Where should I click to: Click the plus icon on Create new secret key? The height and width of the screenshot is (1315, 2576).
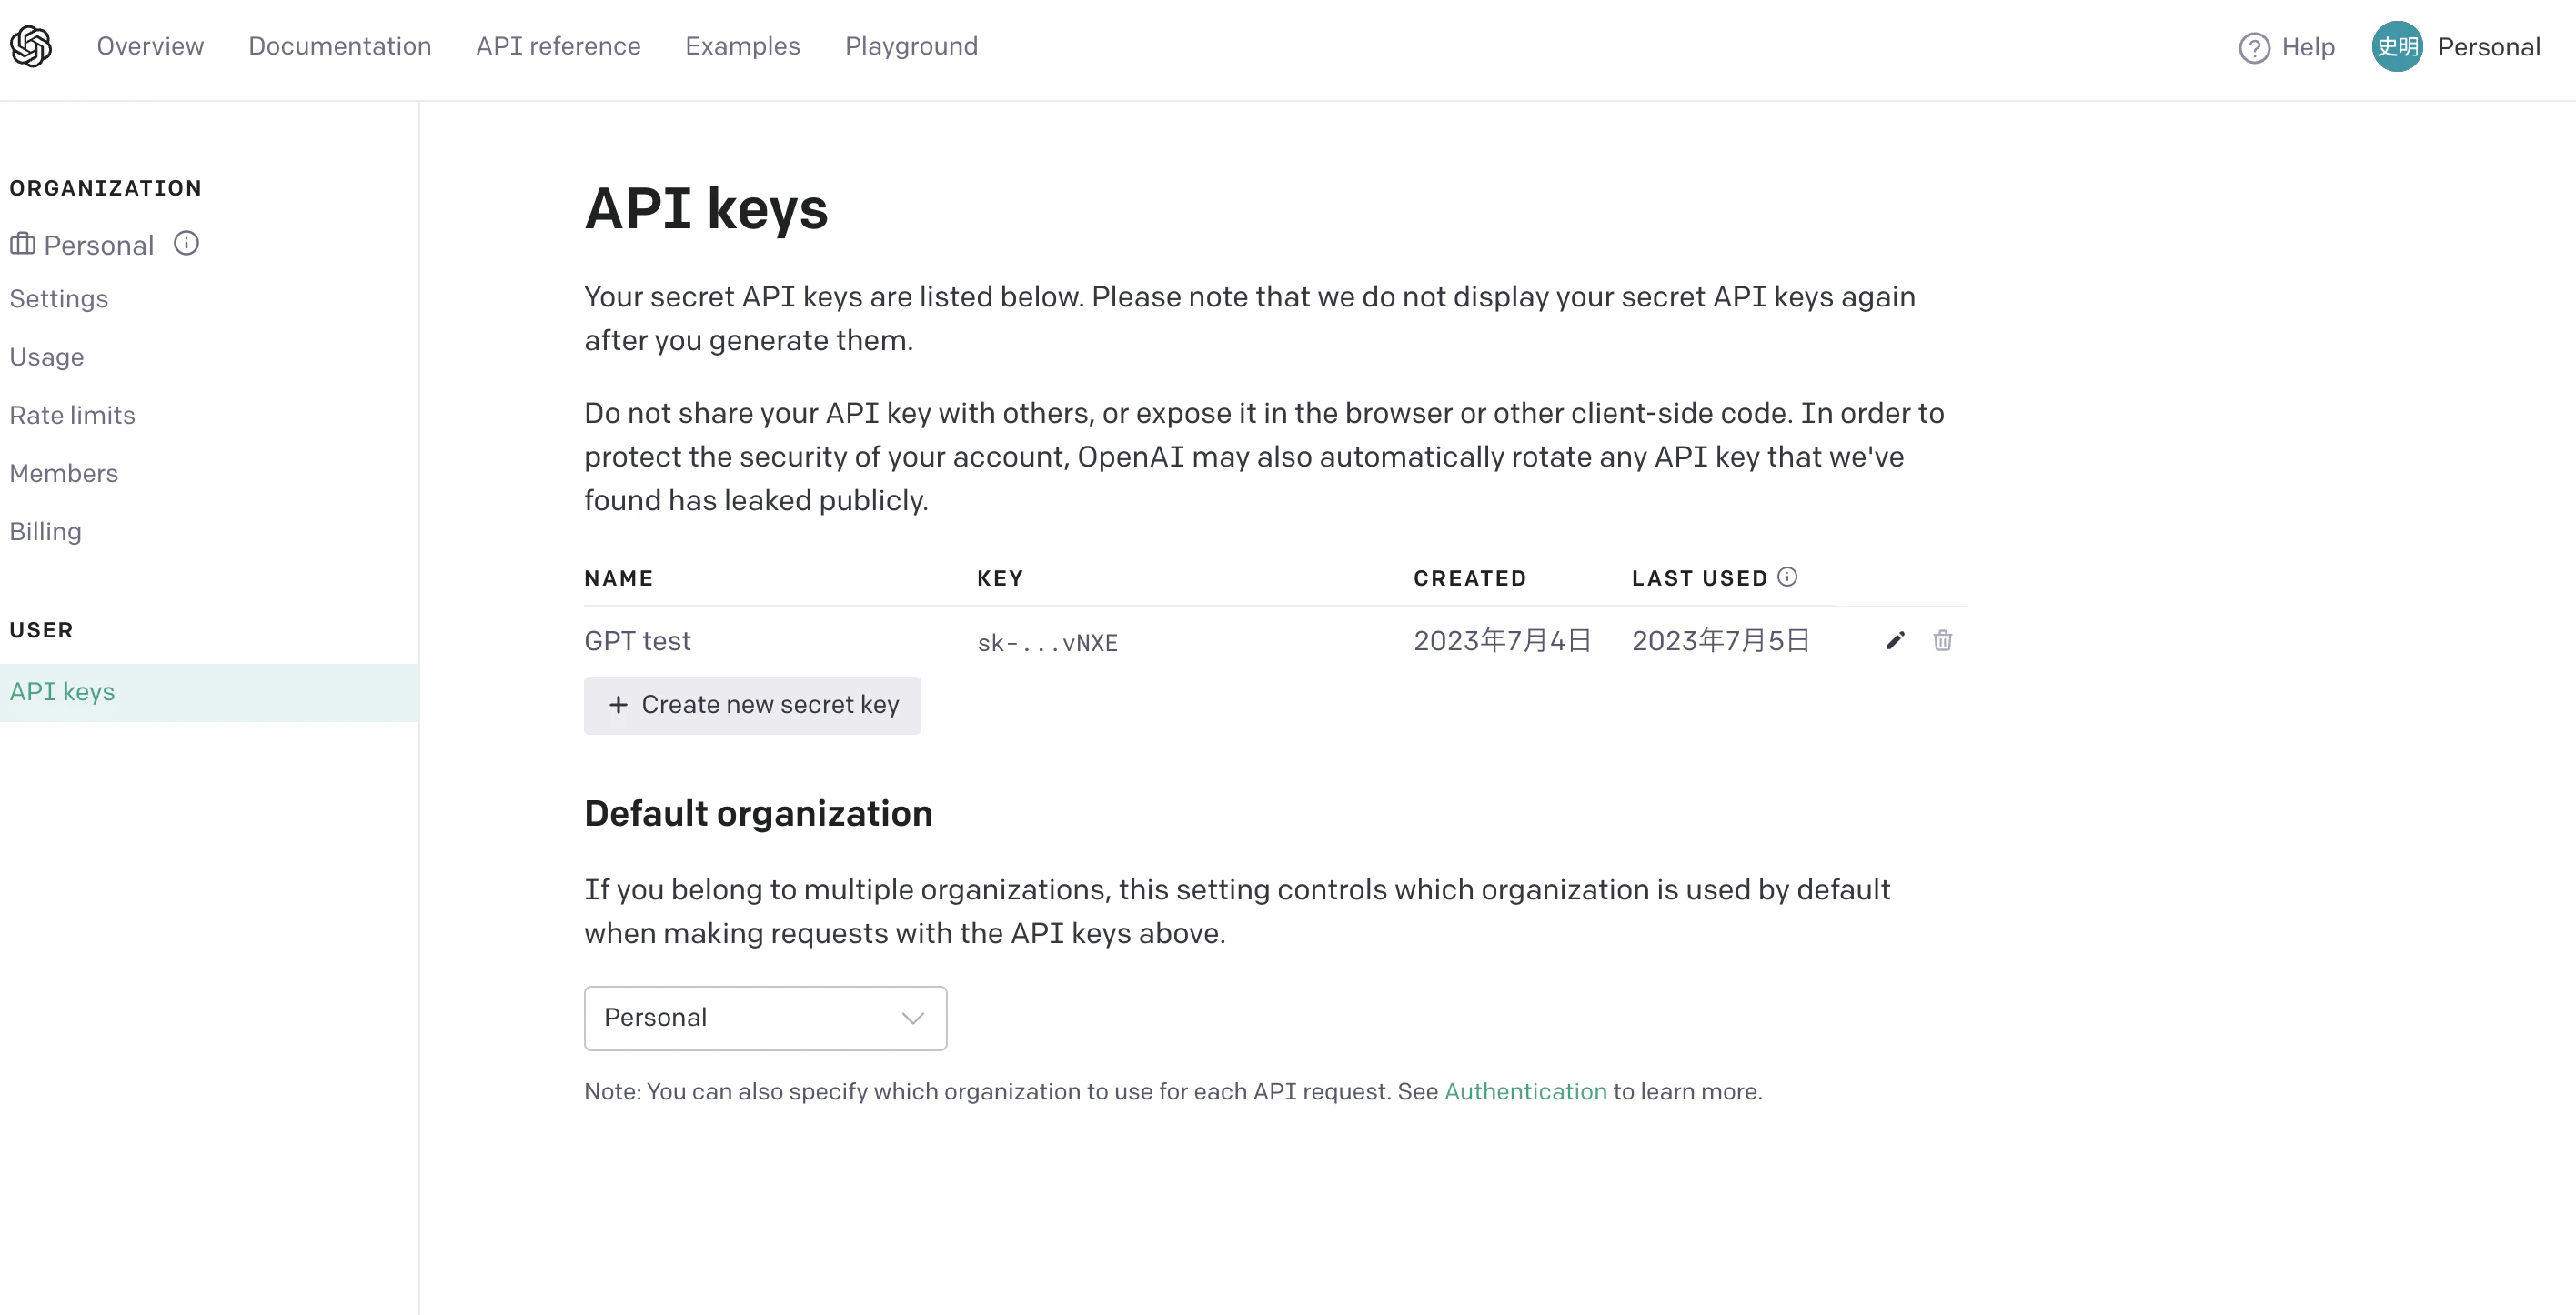pyautogui.click(x=618, y=705)
